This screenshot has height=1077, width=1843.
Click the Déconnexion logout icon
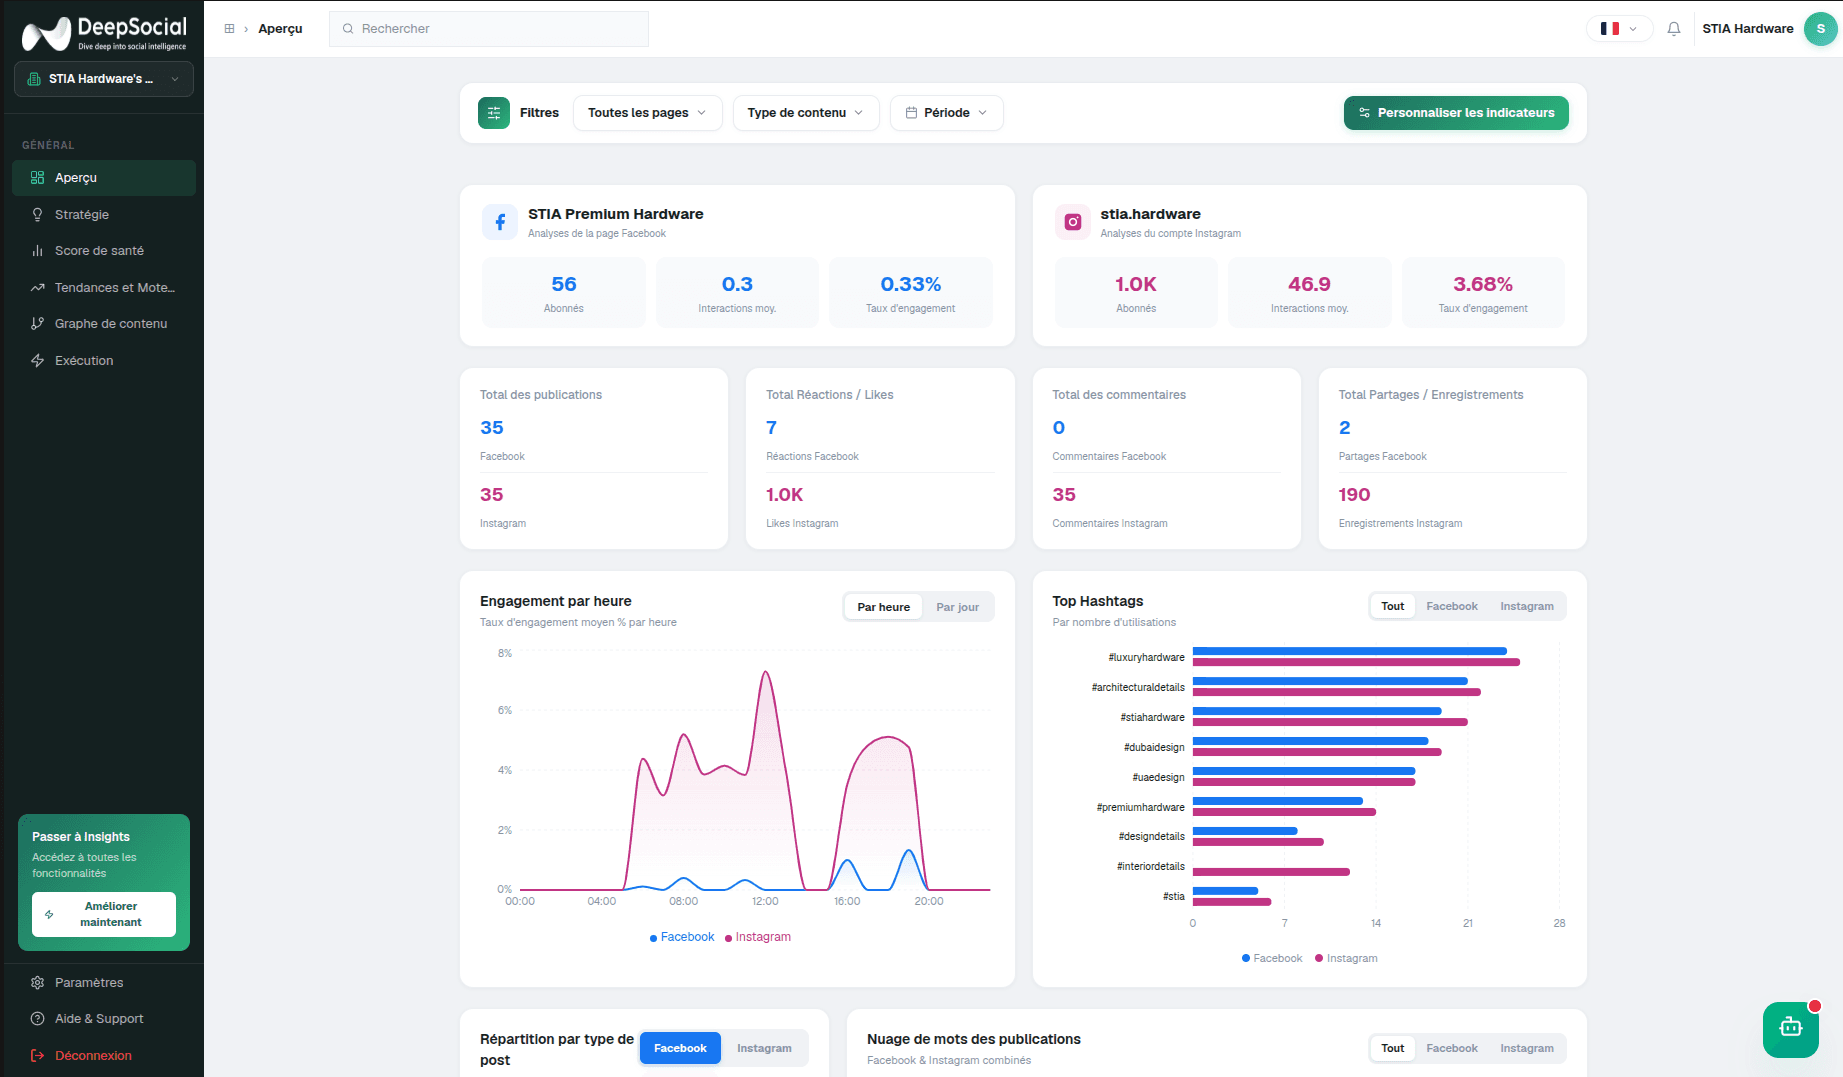click(x=37, y=1056)
